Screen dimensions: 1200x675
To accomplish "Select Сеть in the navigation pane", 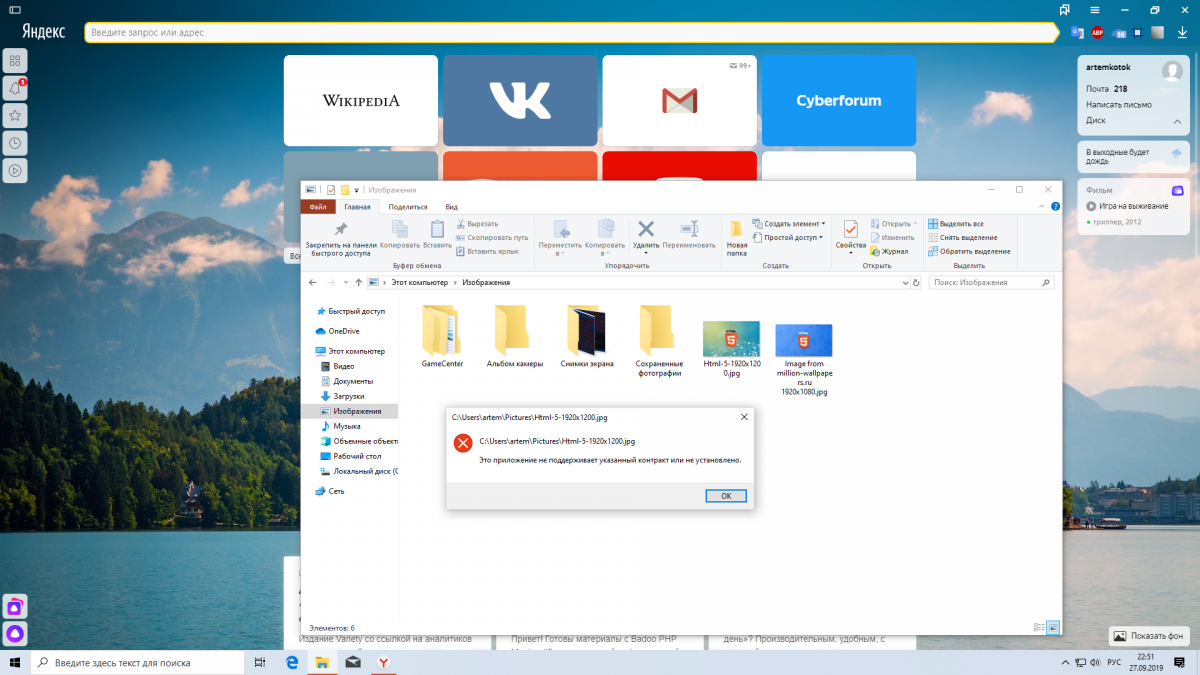I will click(330, 491).
